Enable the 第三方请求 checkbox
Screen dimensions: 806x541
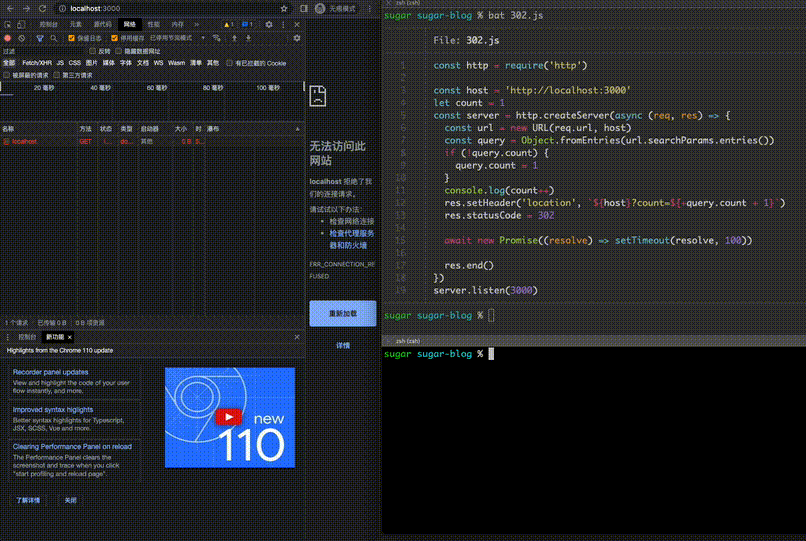coord(57,75)
